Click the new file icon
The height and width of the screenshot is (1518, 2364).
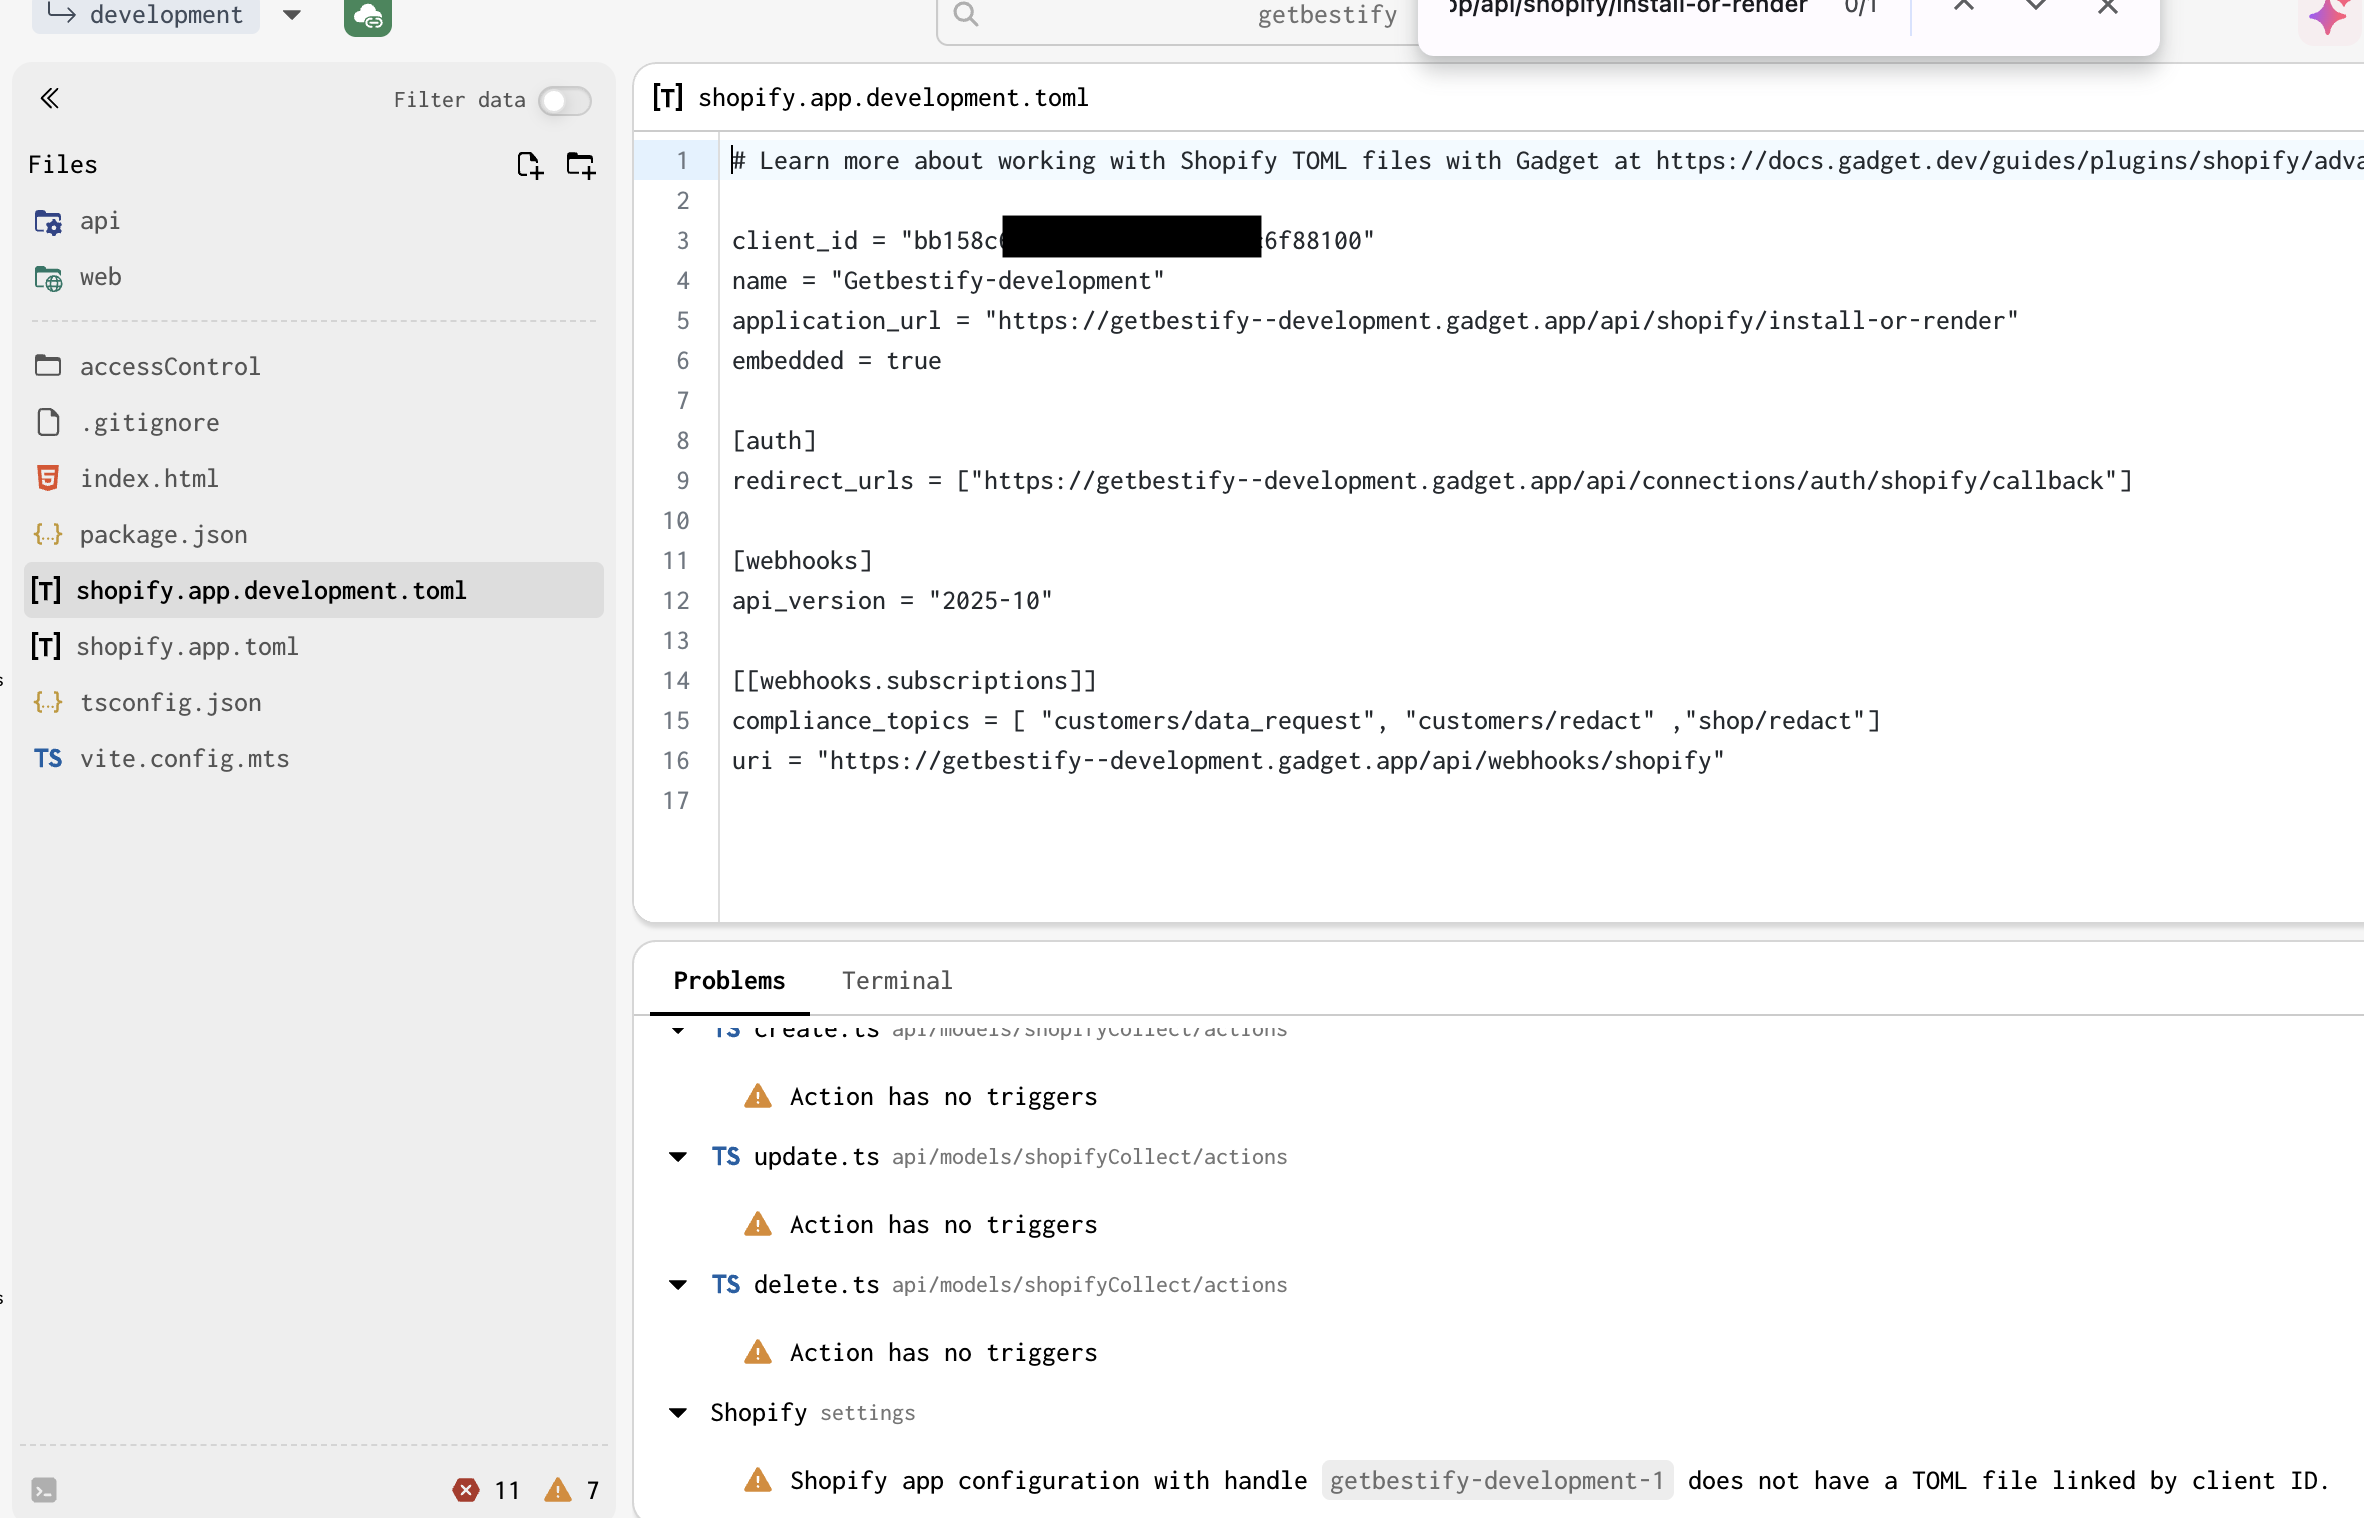click(x=529, y=165)
